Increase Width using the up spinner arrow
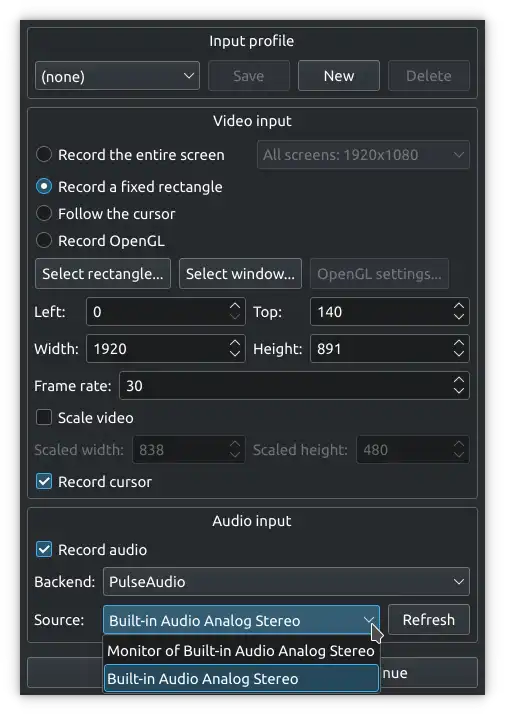Viewport: 505px width, 715px height. point(234,343)
